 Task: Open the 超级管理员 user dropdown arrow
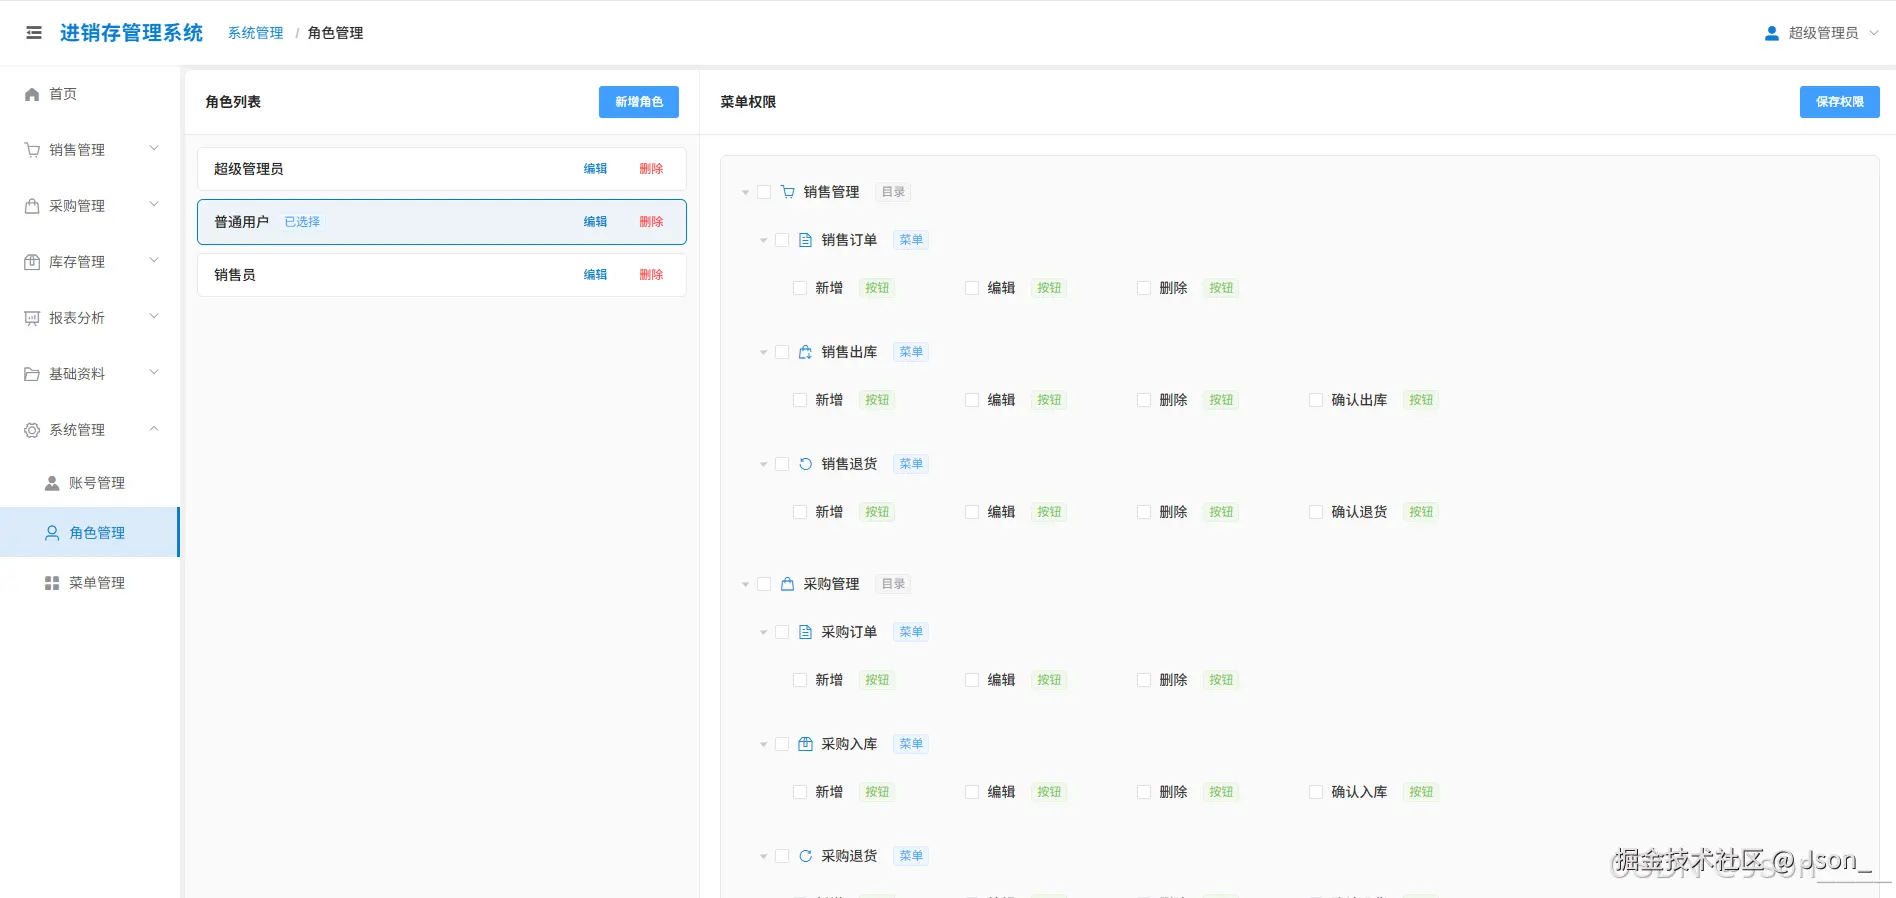pos(1874,33)
